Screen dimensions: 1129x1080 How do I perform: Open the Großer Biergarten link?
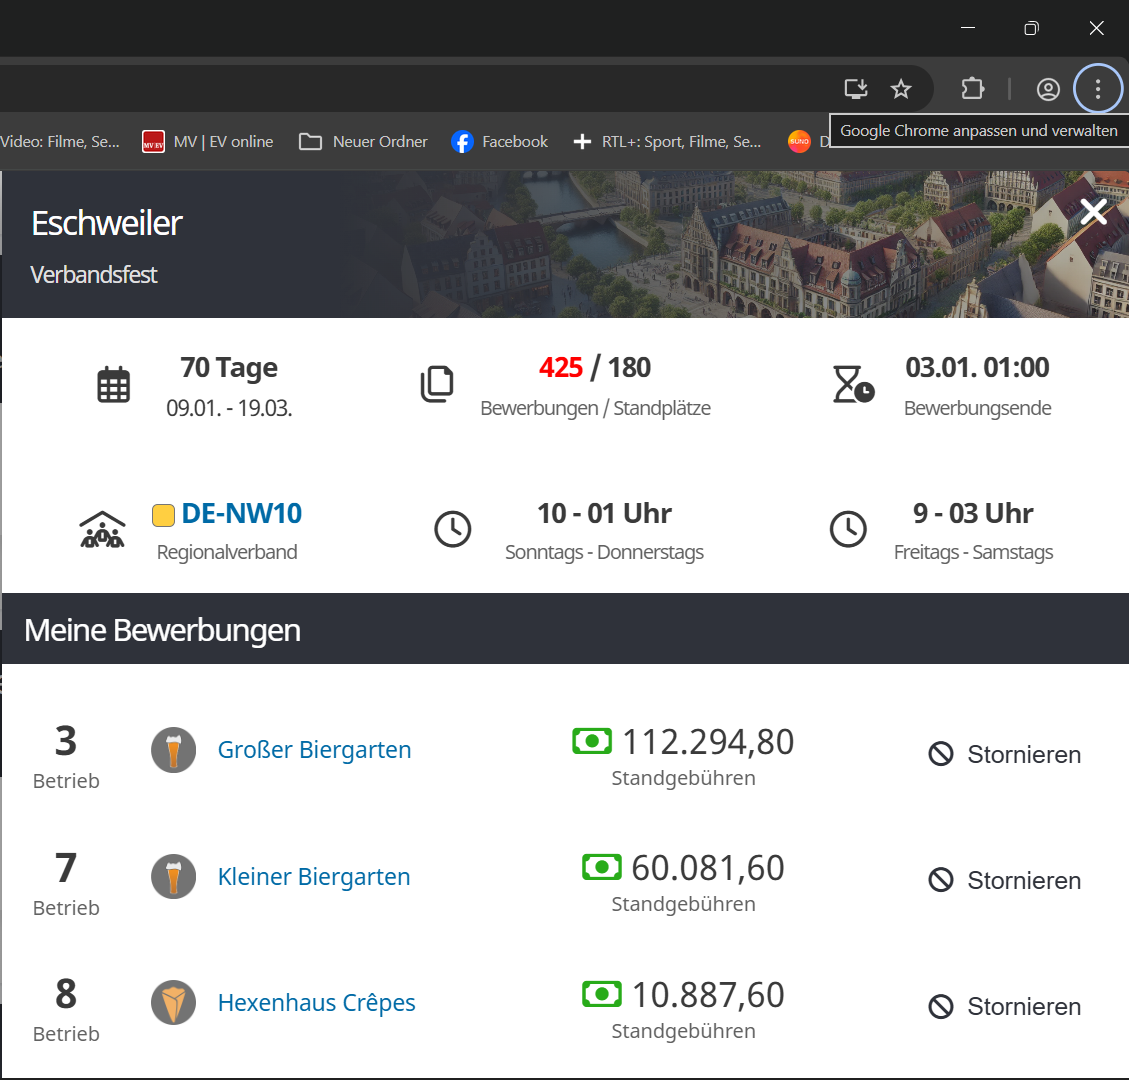[314, 750]
